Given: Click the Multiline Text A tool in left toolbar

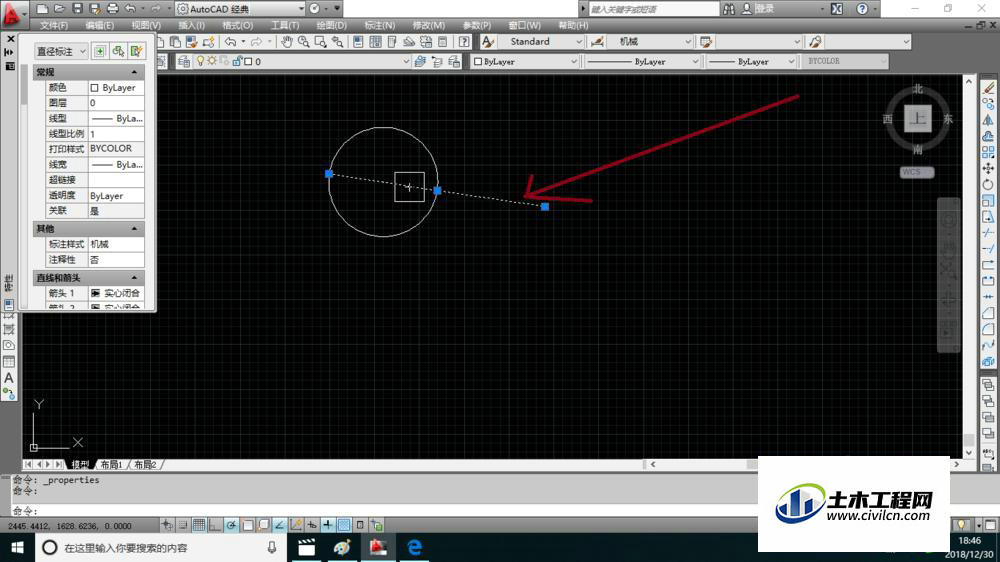Looking at the screenshot, I should pyautogui.click(x=9, y=378).
